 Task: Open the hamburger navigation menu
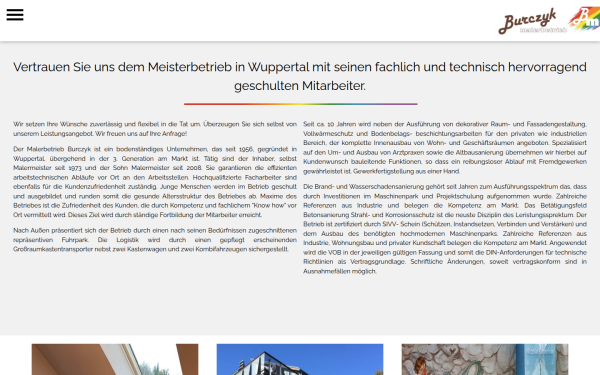[15, 15]
